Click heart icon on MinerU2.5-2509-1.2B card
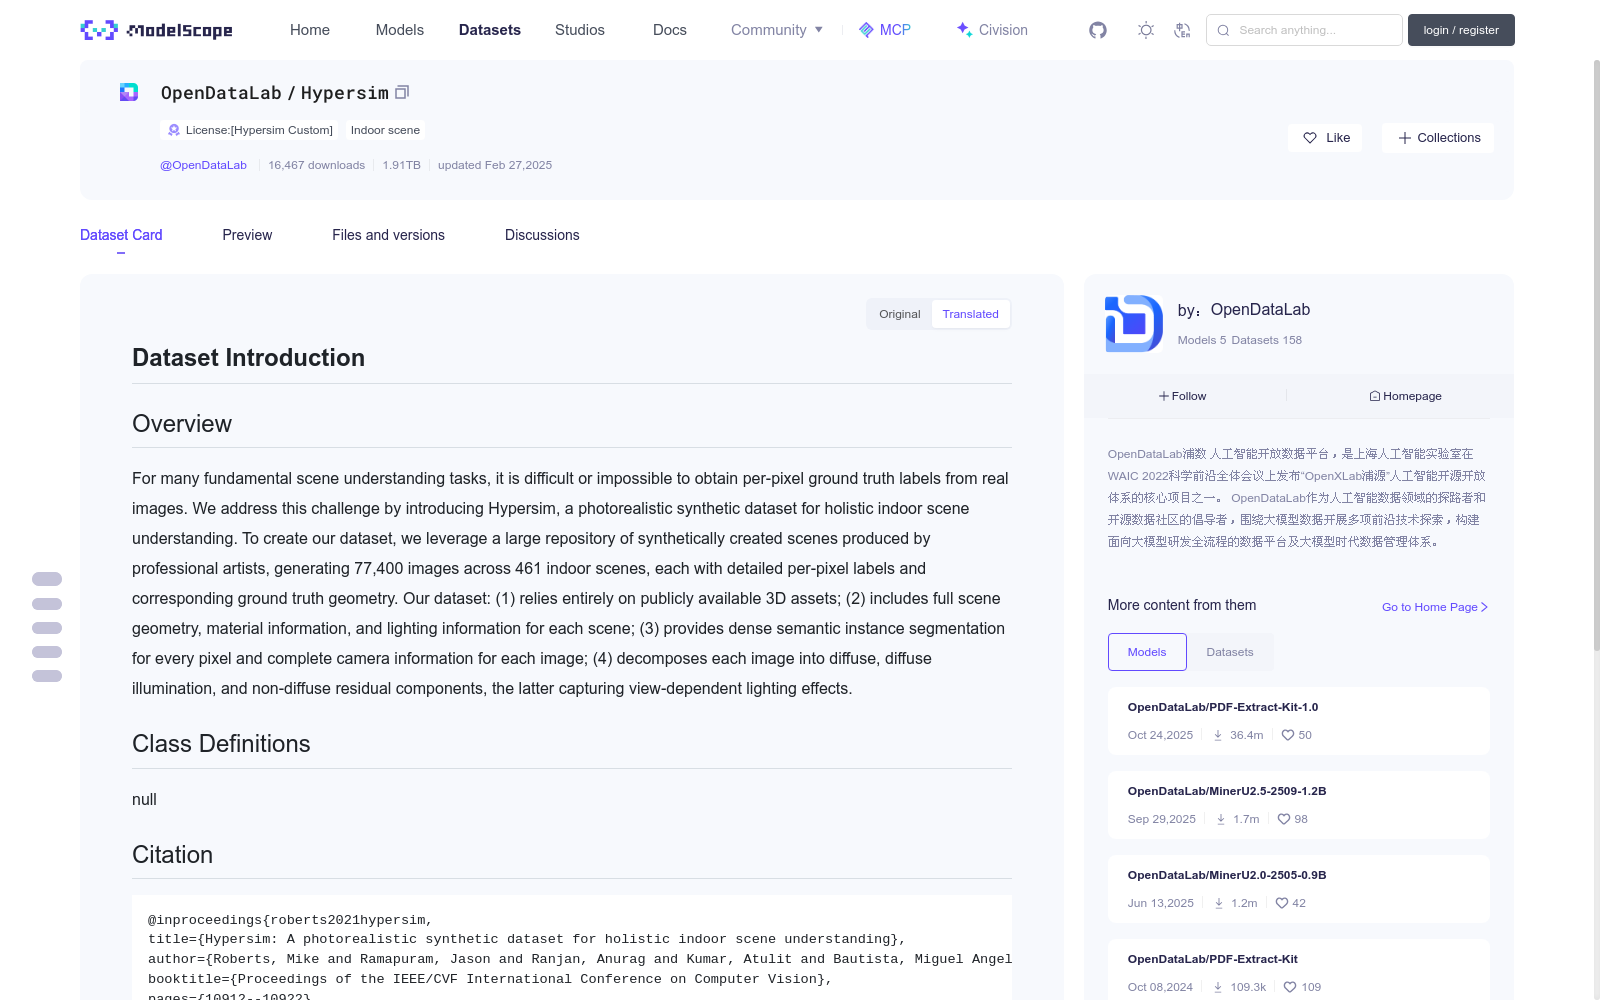The image size is (1600, 1000). 1284,819
